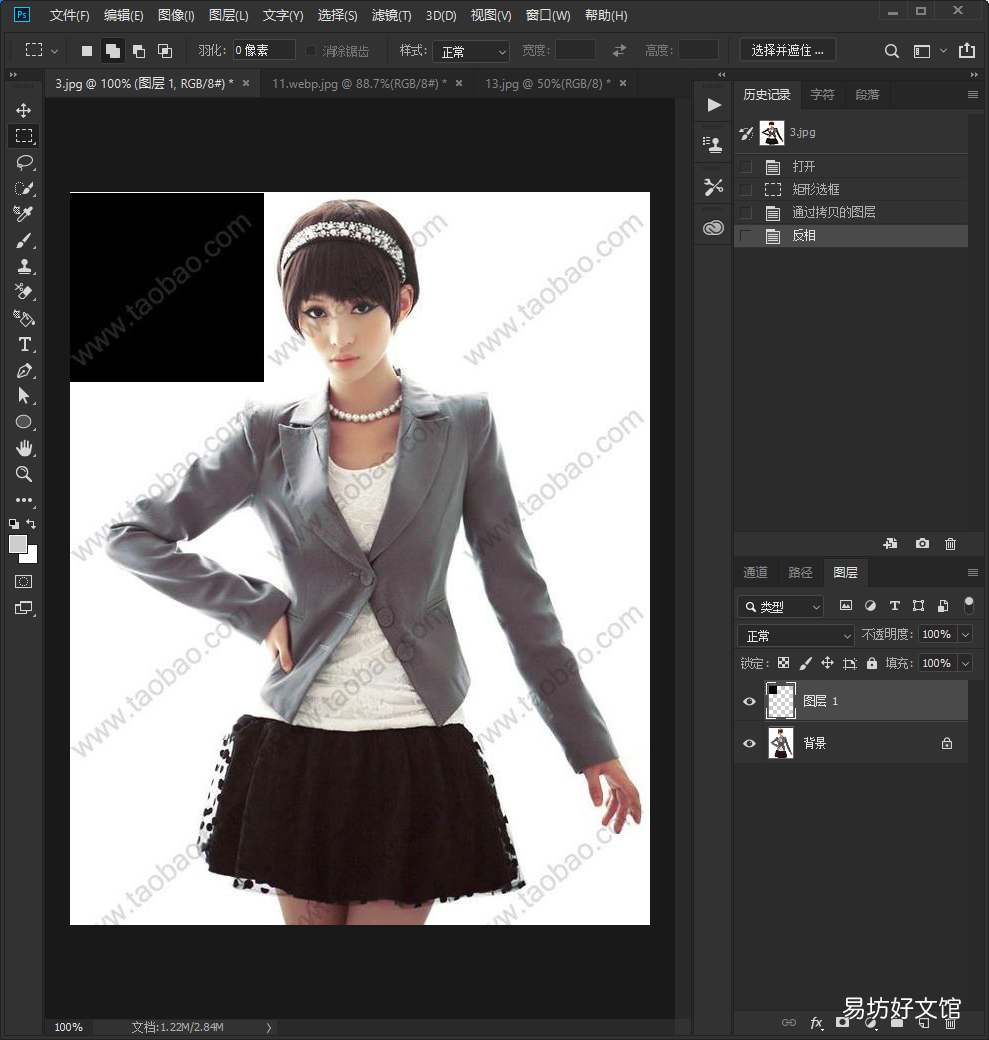This screenshot has height=1040, width=989.
Task: Select the Move tool
Action: pyautogui.click(x=24, y=110)
